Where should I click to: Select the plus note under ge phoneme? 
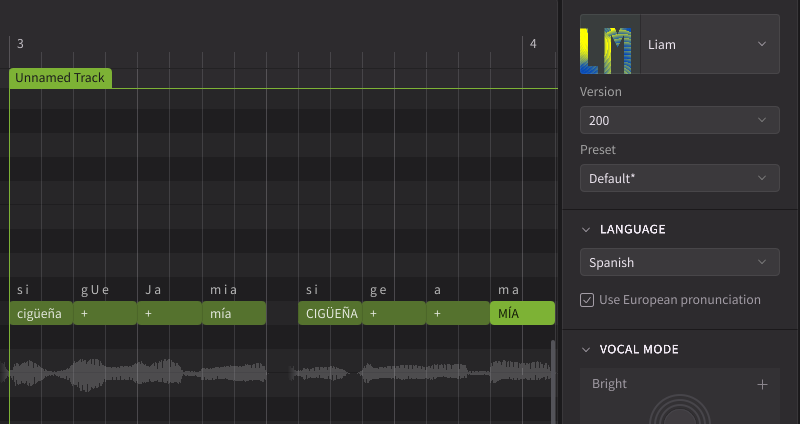(x=394, y=313)
